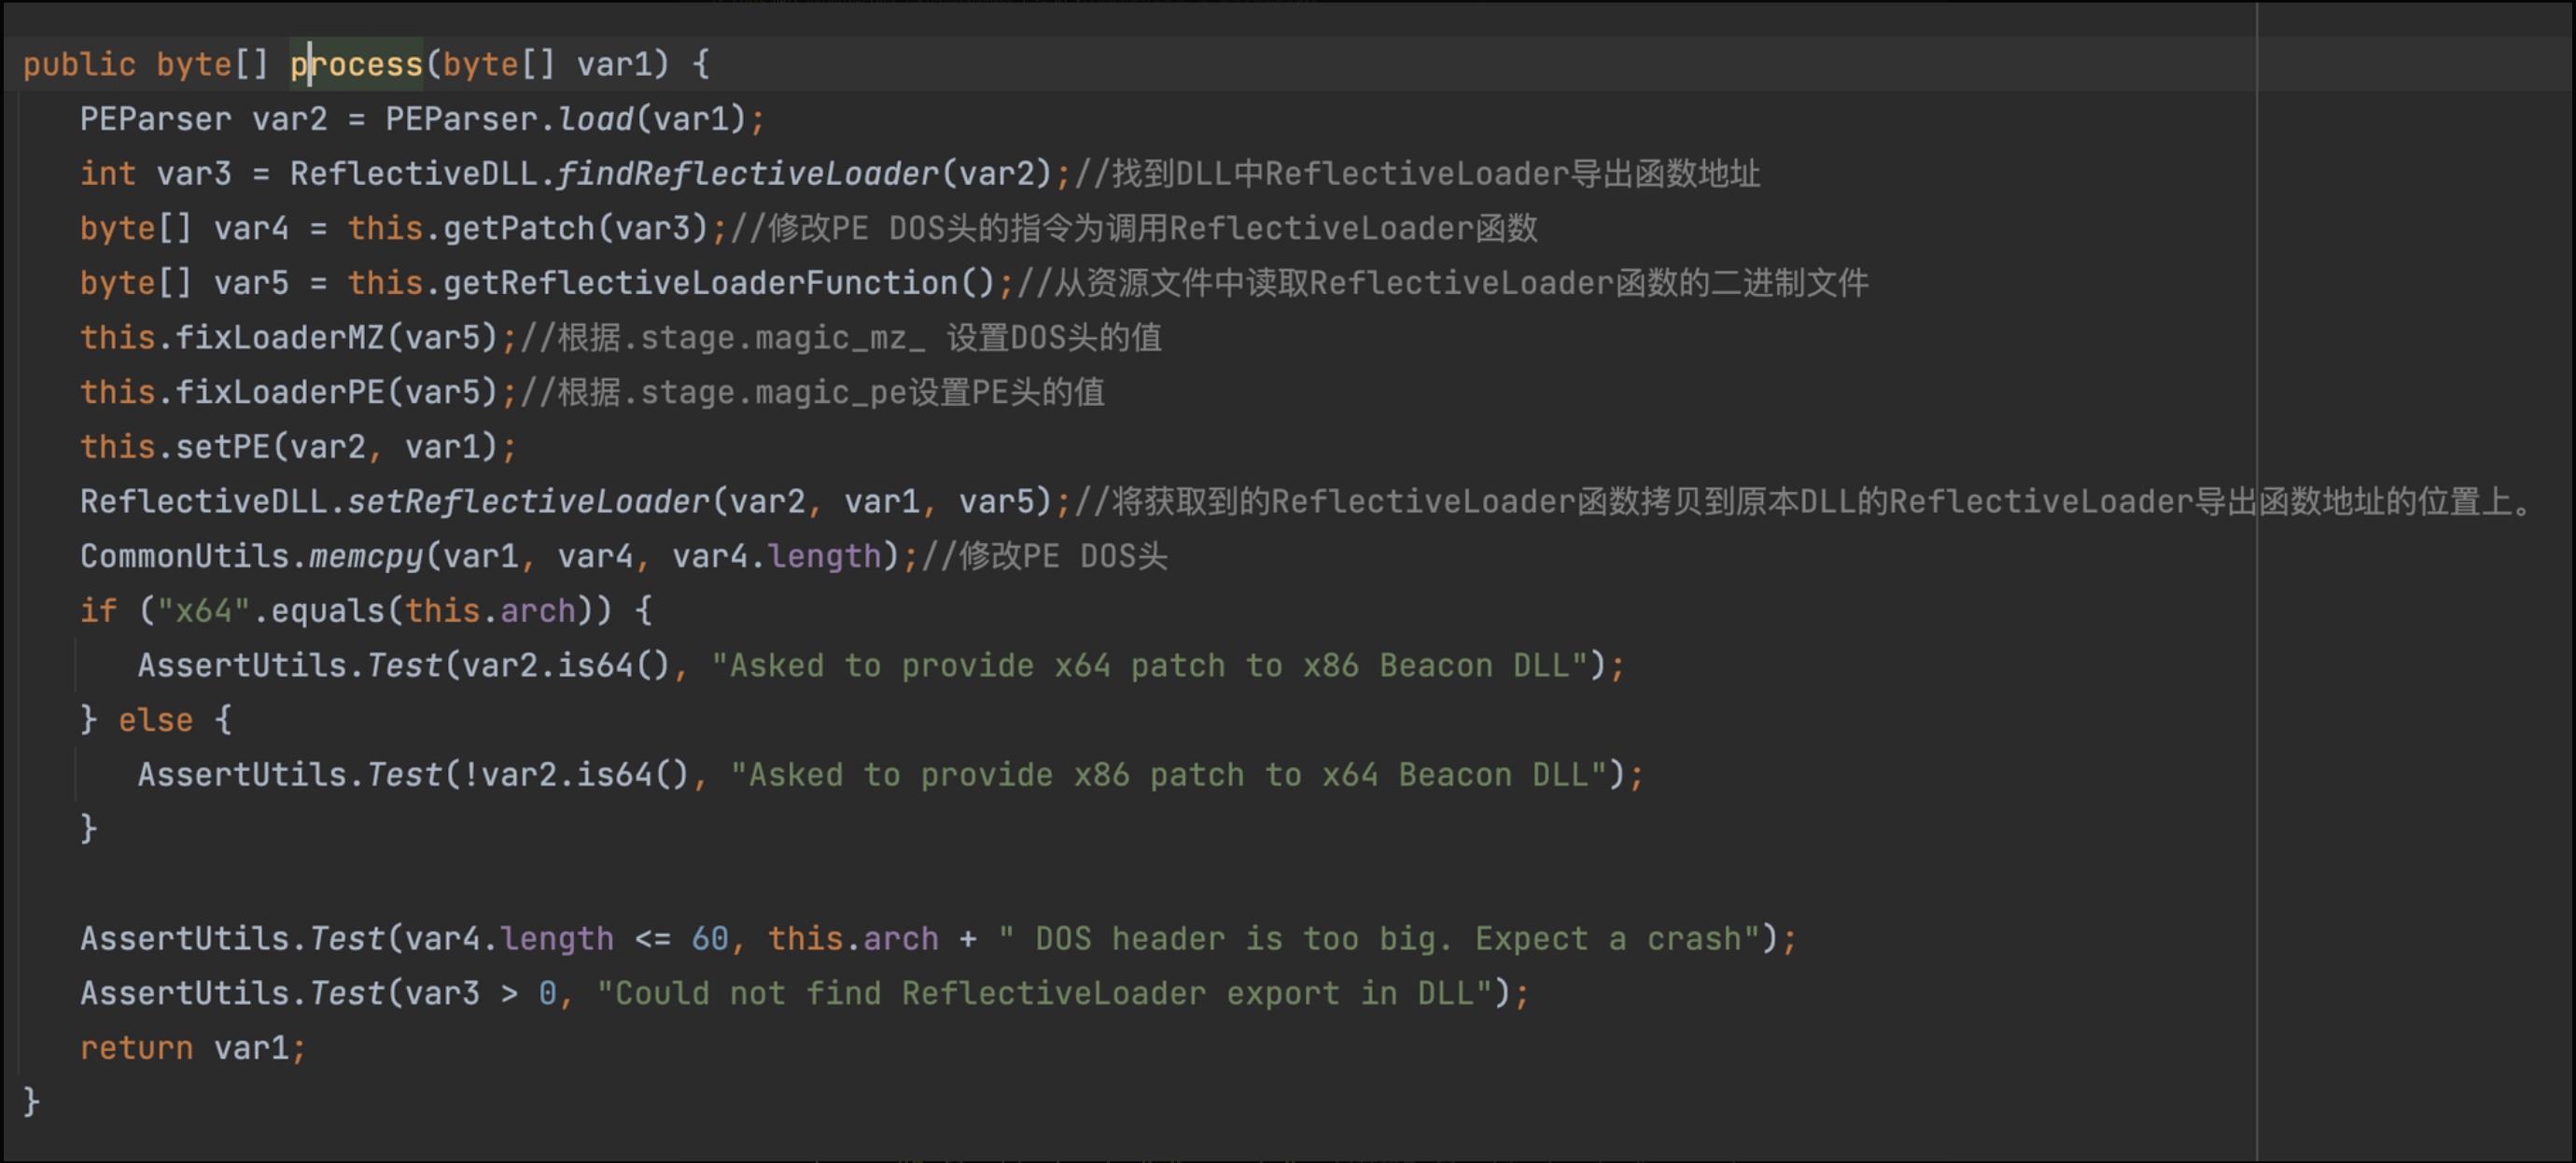Image resolution: width=2576 pixels, height=1163 pixels.
Task: Click the getPatch method call
Action: pyautogui.click(x=519, y=229)
